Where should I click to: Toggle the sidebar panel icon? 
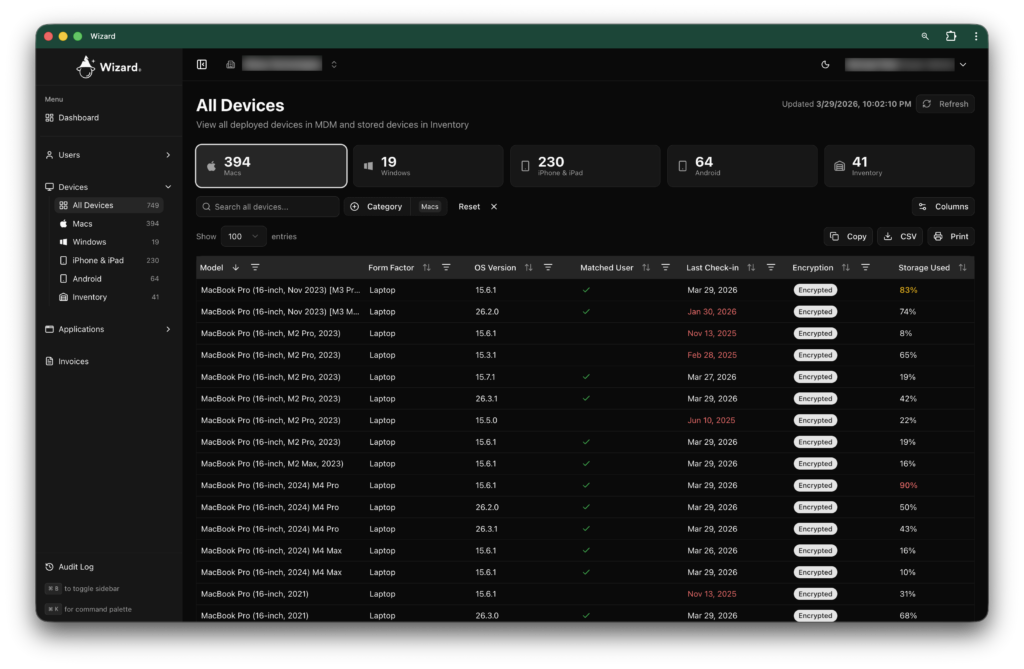click(202, 65)
